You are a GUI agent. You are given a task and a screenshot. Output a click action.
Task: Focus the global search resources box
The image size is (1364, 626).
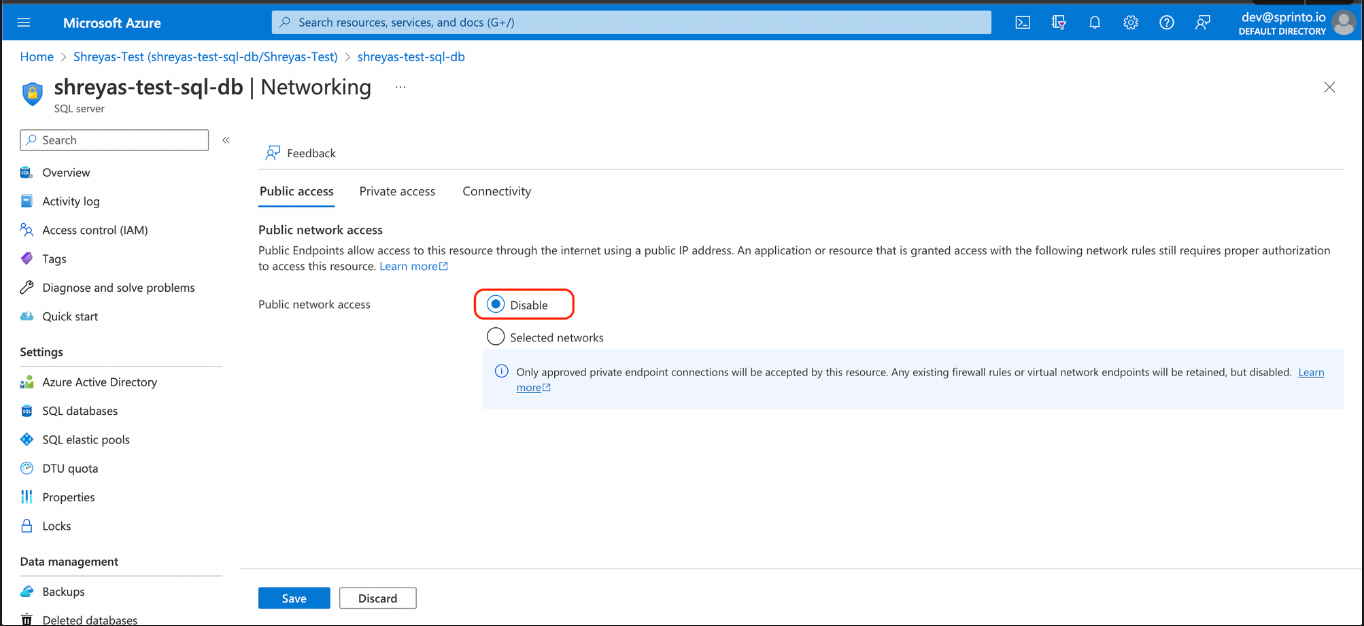click(x=631, y=22)
